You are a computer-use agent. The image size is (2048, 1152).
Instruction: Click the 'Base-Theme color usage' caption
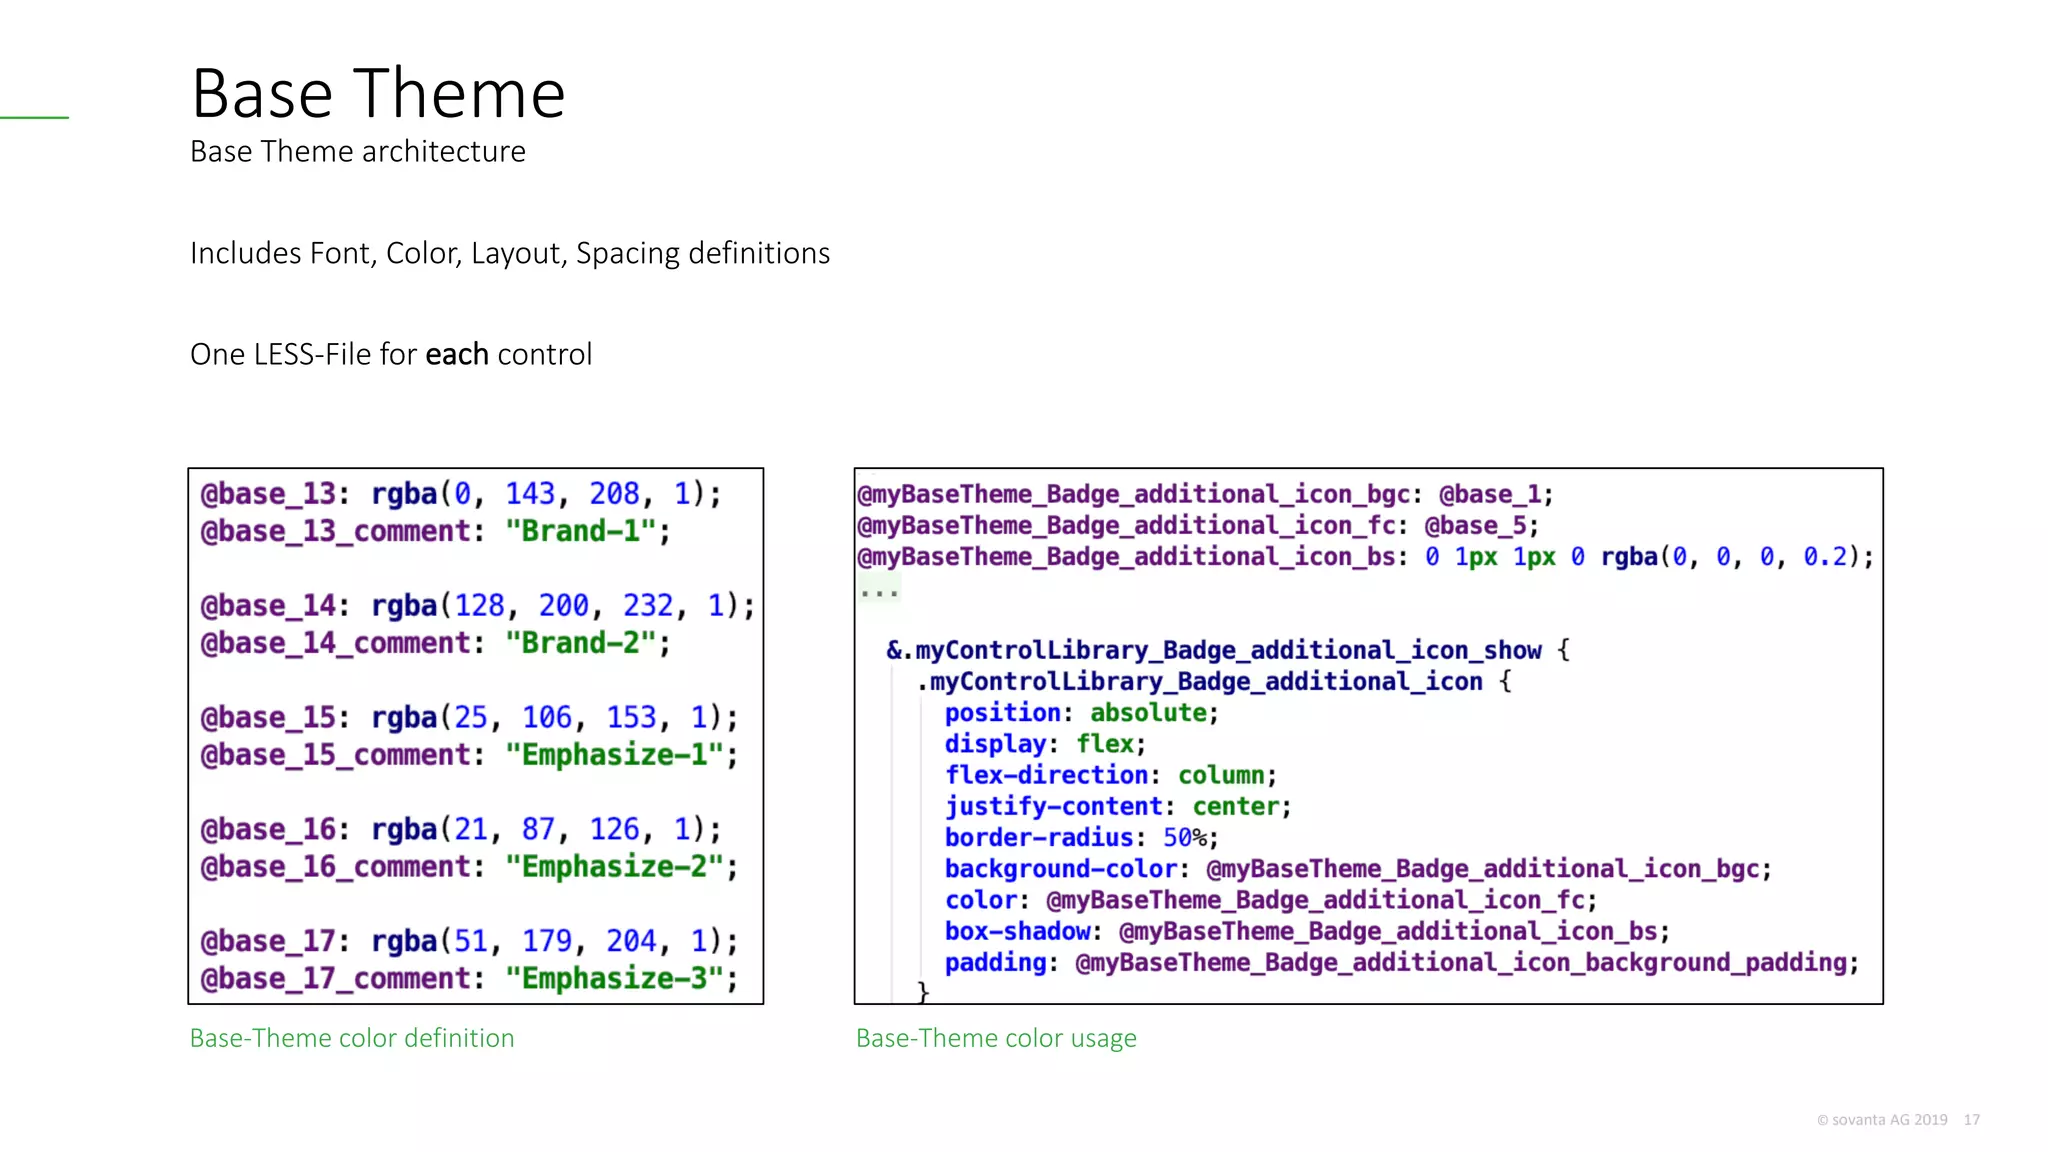(x=996, y=1038)
